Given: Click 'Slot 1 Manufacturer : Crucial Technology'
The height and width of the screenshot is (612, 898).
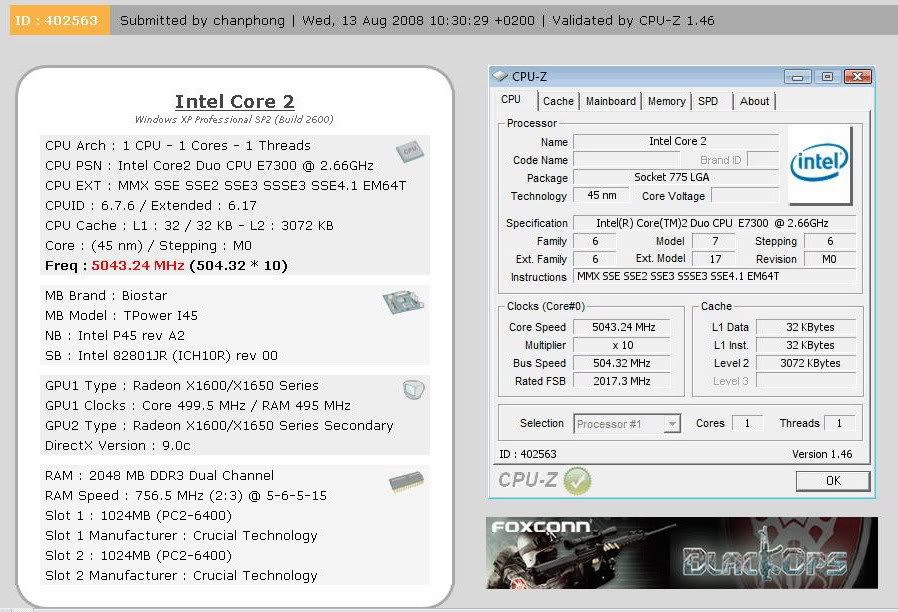Looking at the screenshot, I should tap(181, 535).
